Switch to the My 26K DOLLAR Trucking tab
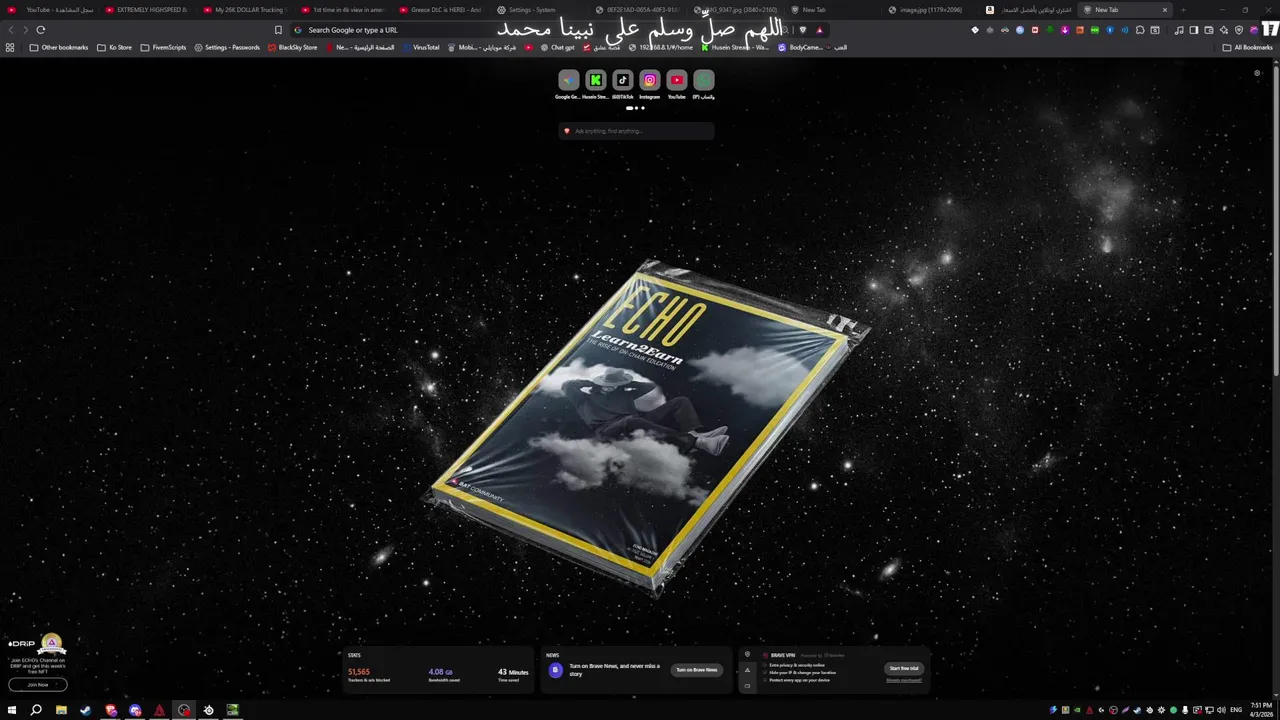 [x=245, y=10]
